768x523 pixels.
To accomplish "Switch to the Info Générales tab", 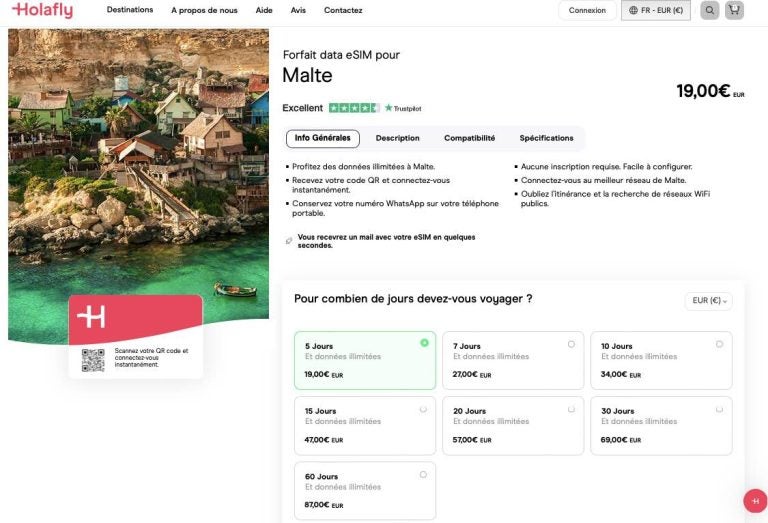I will click(323, 139).
